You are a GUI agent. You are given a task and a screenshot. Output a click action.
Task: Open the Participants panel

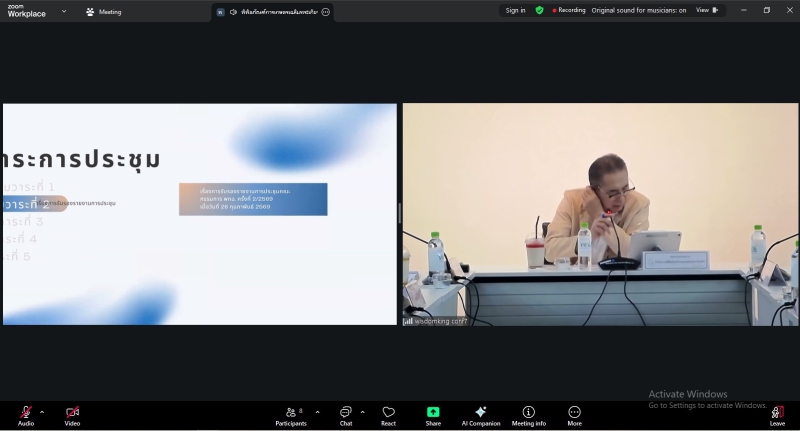click(x=290, y=413)
